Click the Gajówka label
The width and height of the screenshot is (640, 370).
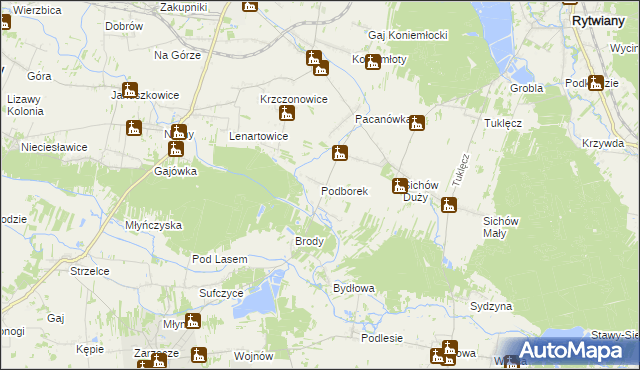pos(176,171)
